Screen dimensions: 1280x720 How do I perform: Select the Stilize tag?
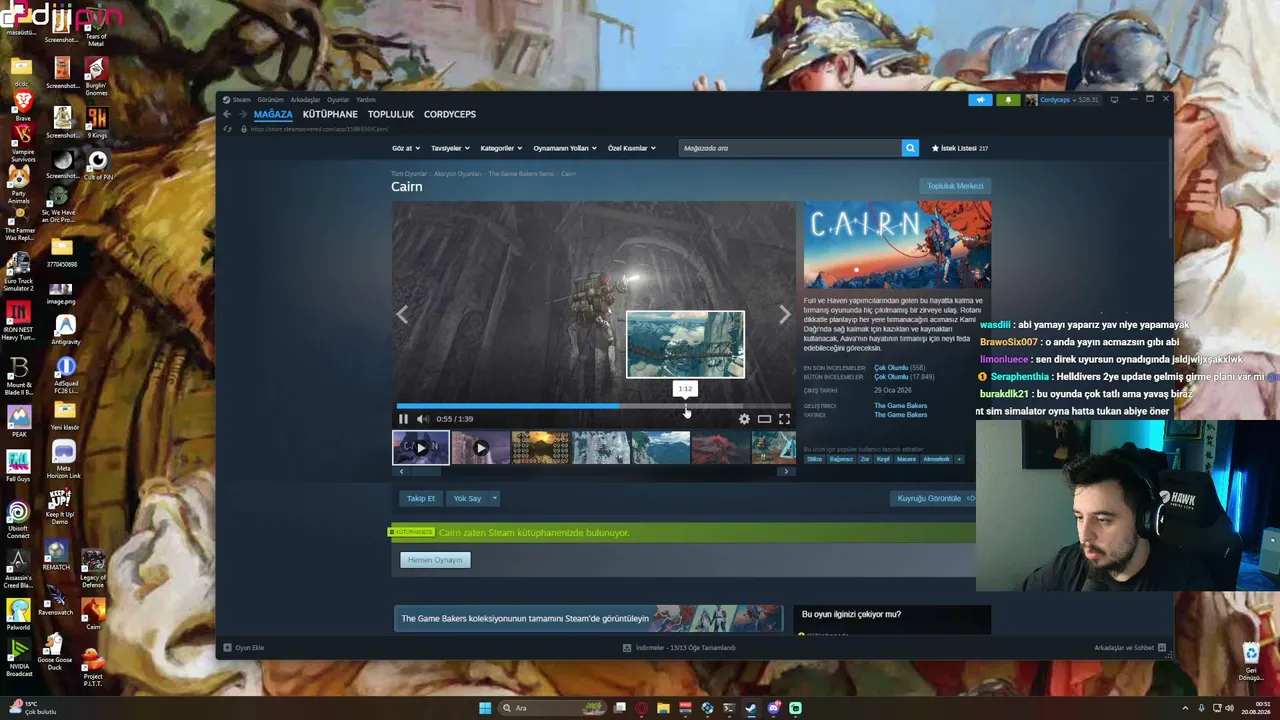click(x=815, y=459)
